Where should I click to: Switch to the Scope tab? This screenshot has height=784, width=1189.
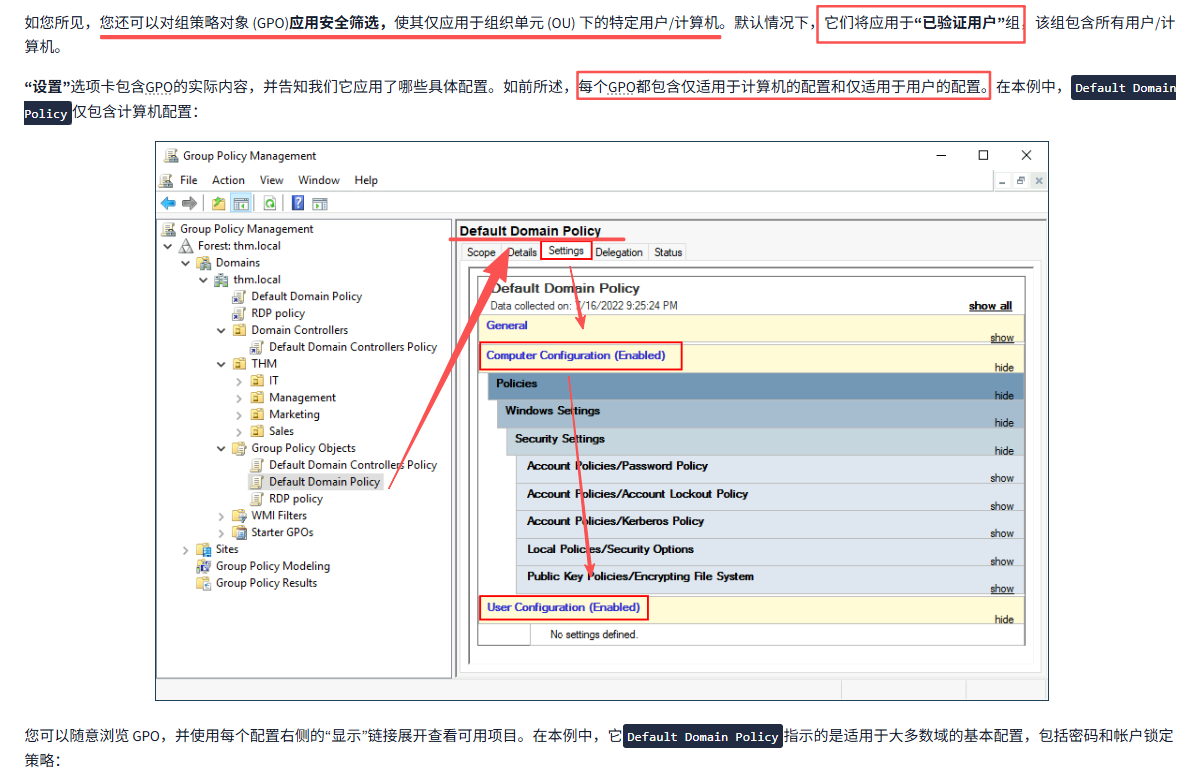tap(481, 252)
